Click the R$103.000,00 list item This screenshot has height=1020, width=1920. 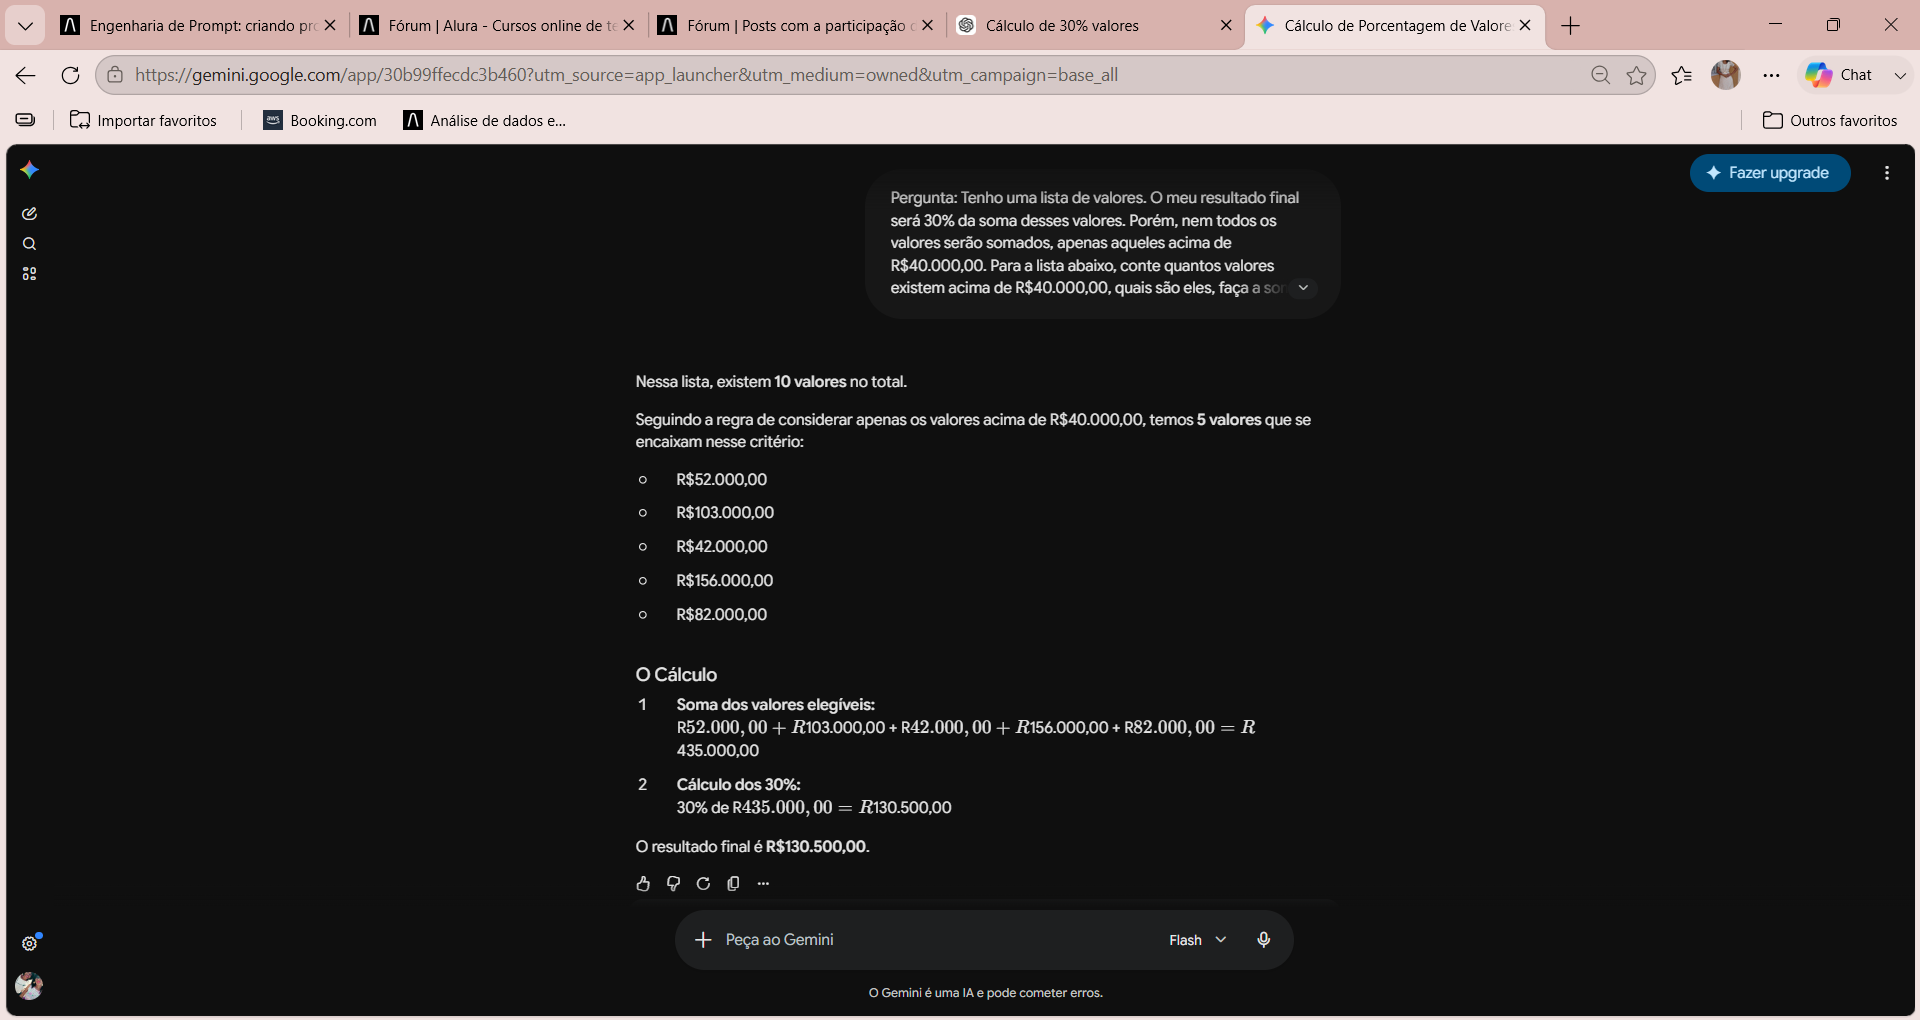[x=725, y=513]
